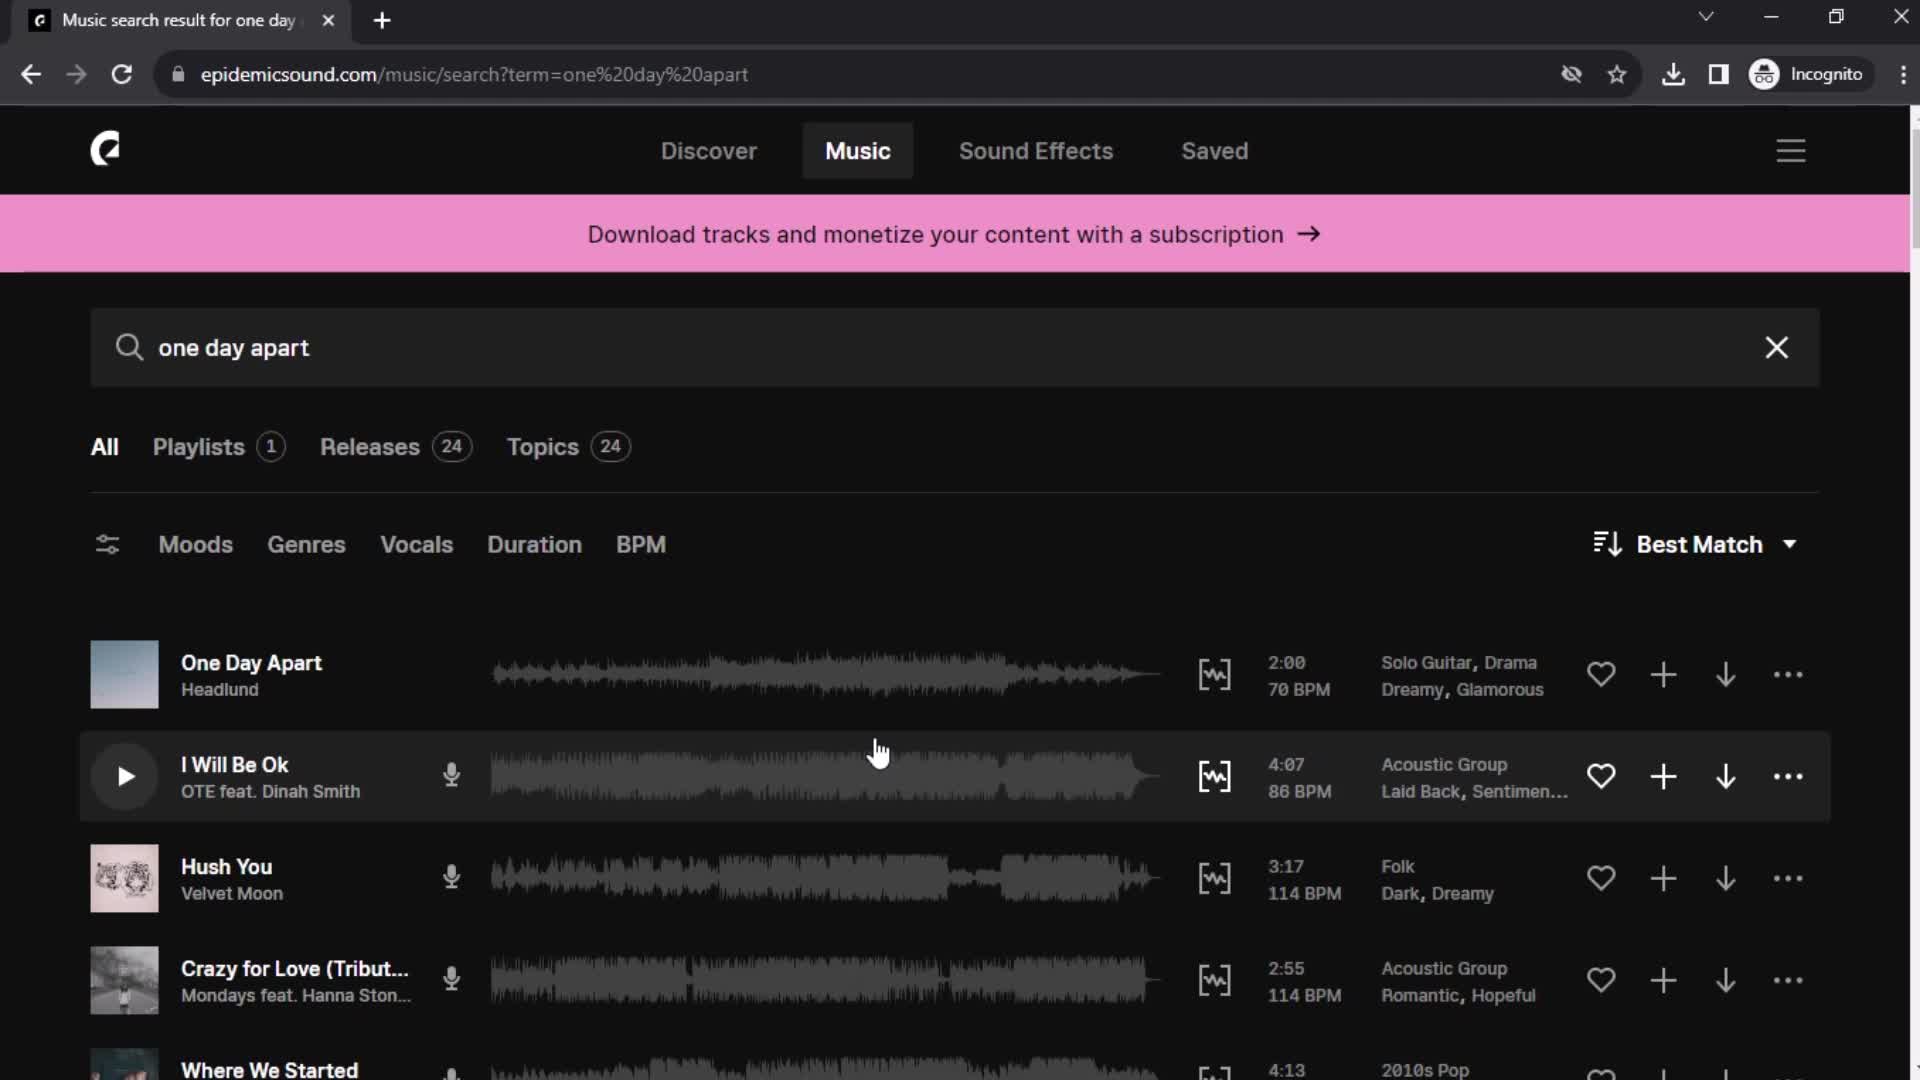This screenshot has height=1080, width=1920.
Task: Like the Crazy for Love track
Action: pyautogui.click(x=1600, y=981)
